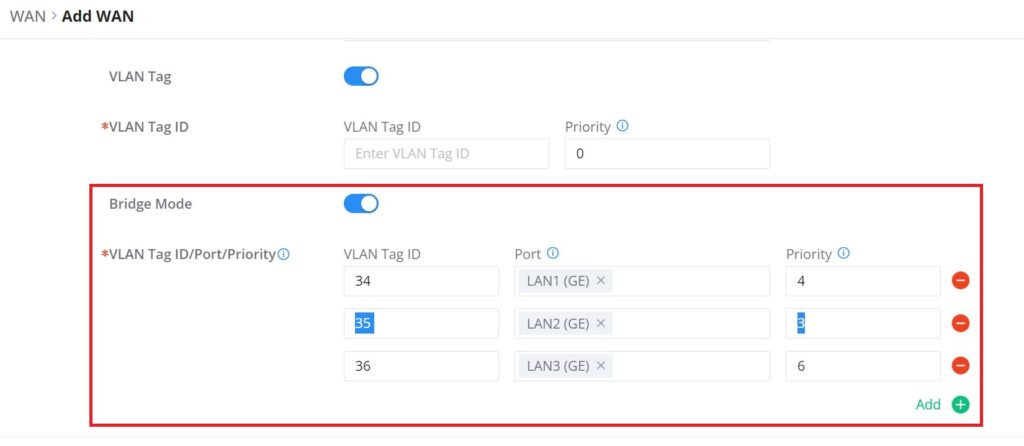The image size is (1024, 446).
Task: Click the VLAN Tag ID field showing 36
Action: (421, 366)
